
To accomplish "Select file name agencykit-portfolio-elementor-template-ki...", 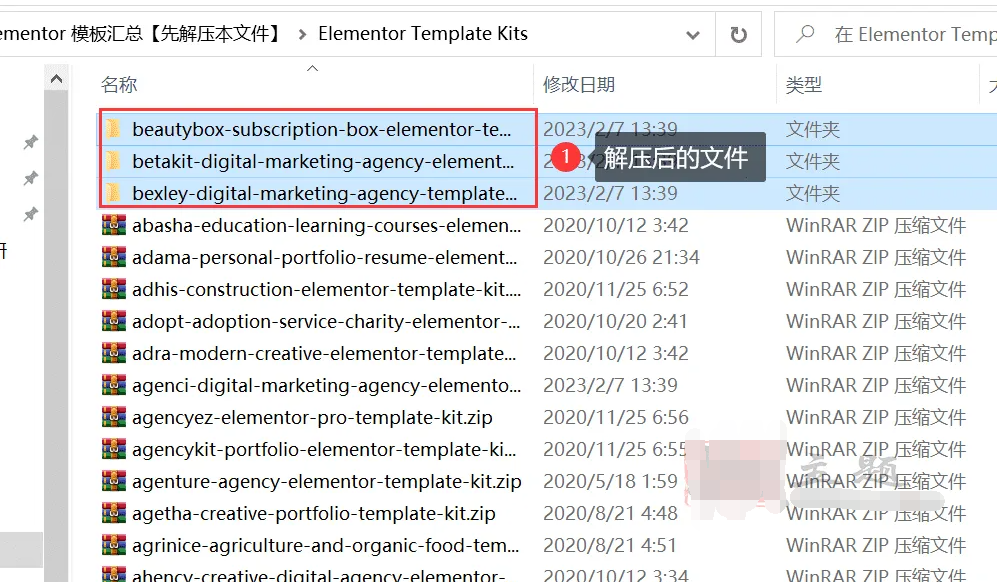I will 324,449.
